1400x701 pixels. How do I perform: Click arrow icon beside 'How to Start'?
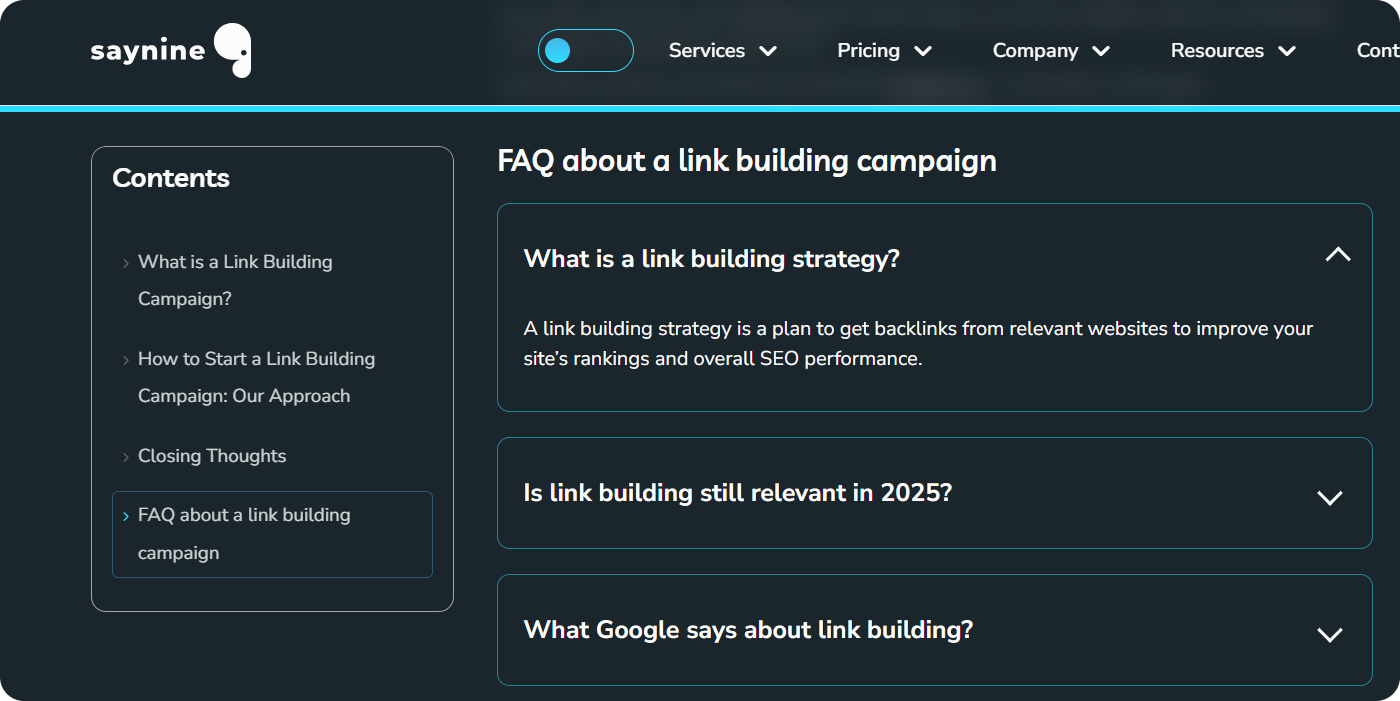click(126, 360)
